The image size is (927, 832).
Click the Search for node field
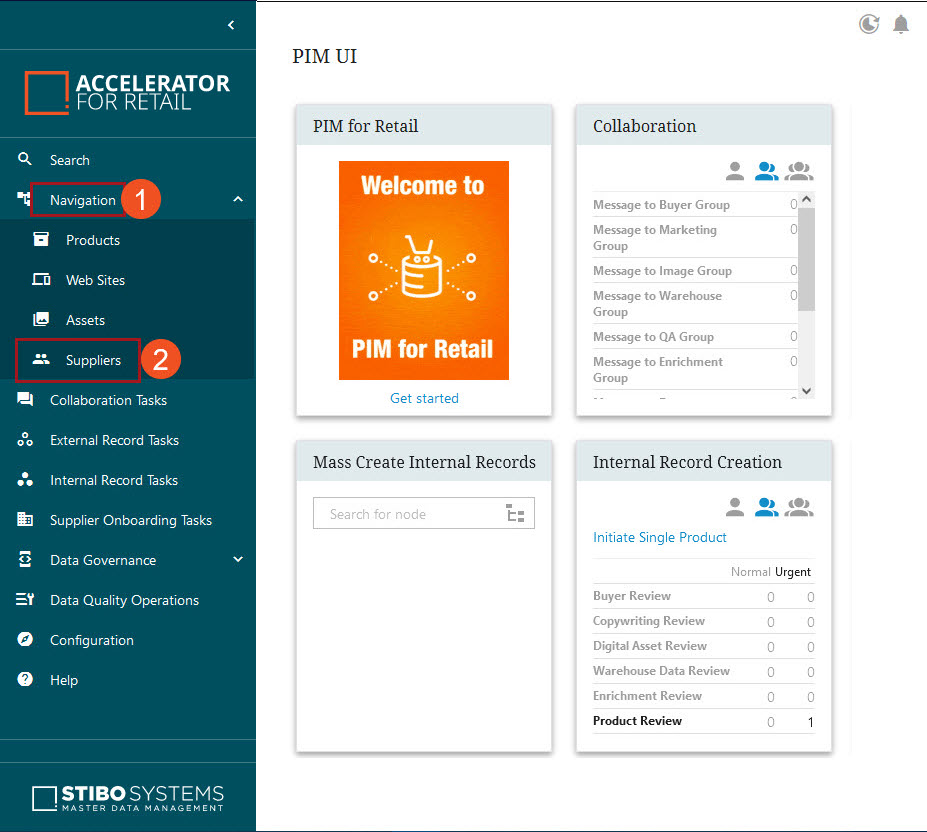(424, 513)
